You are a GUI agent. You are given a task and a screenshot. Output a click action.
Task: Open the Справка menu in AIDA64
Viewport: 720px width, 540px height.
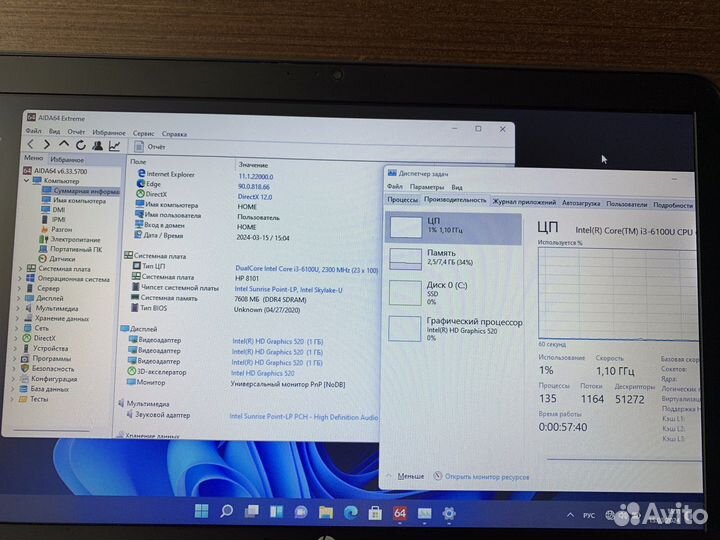[174, 134]
